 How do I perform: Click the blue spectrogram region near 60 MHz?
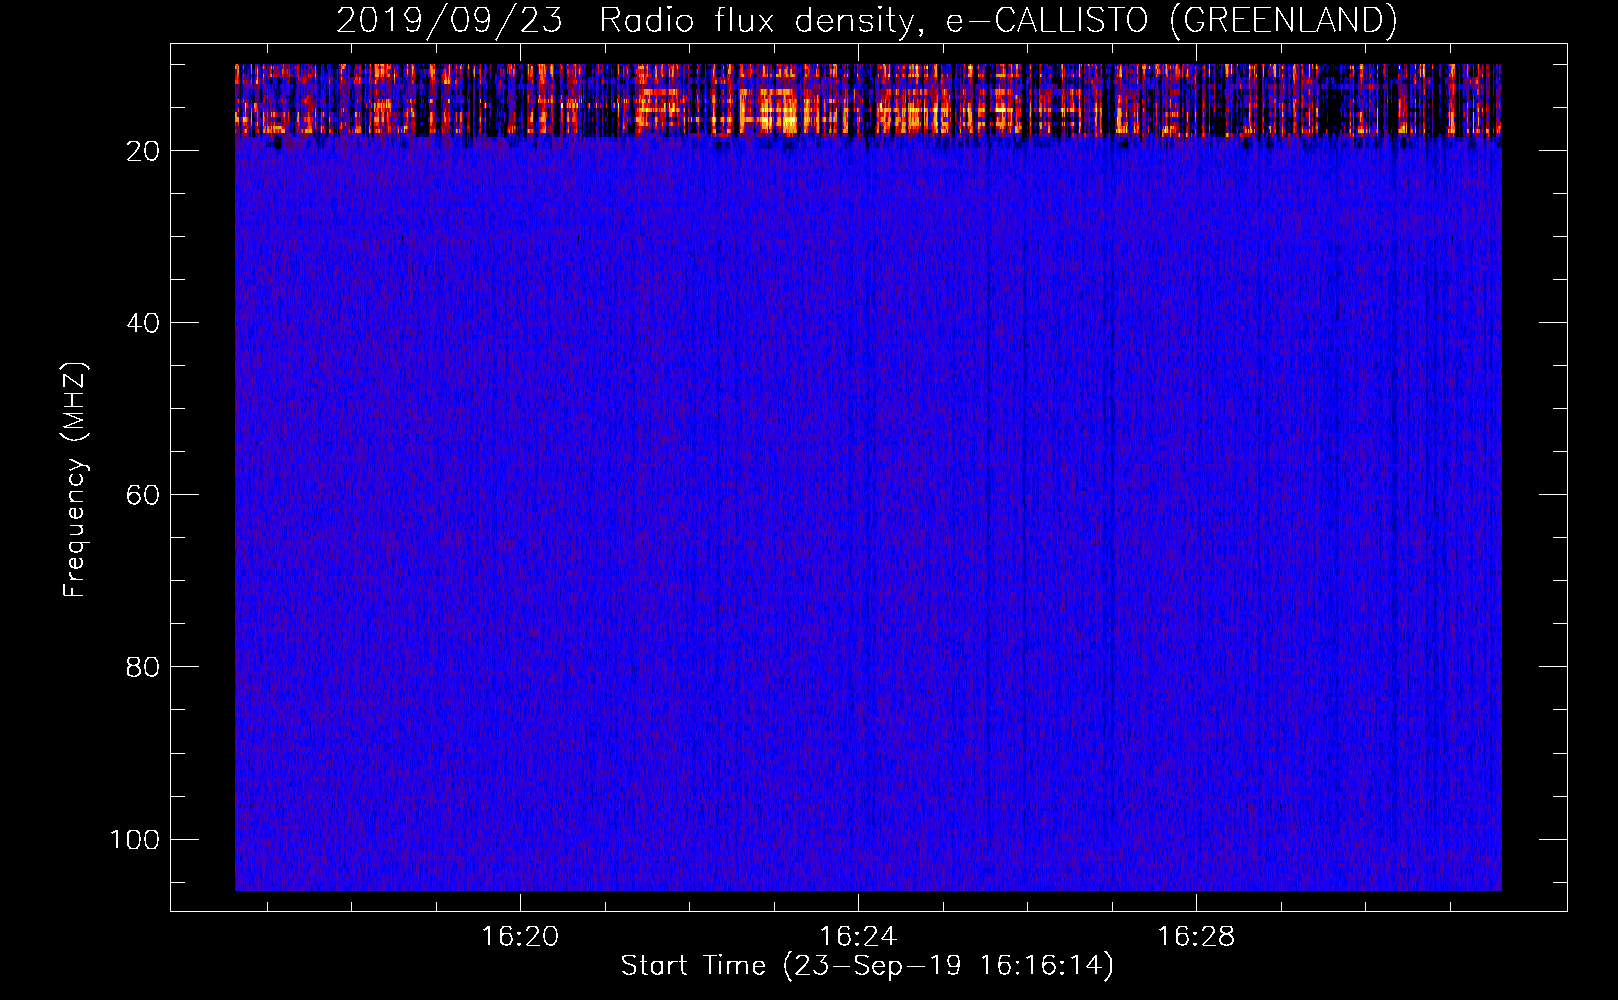868,495
